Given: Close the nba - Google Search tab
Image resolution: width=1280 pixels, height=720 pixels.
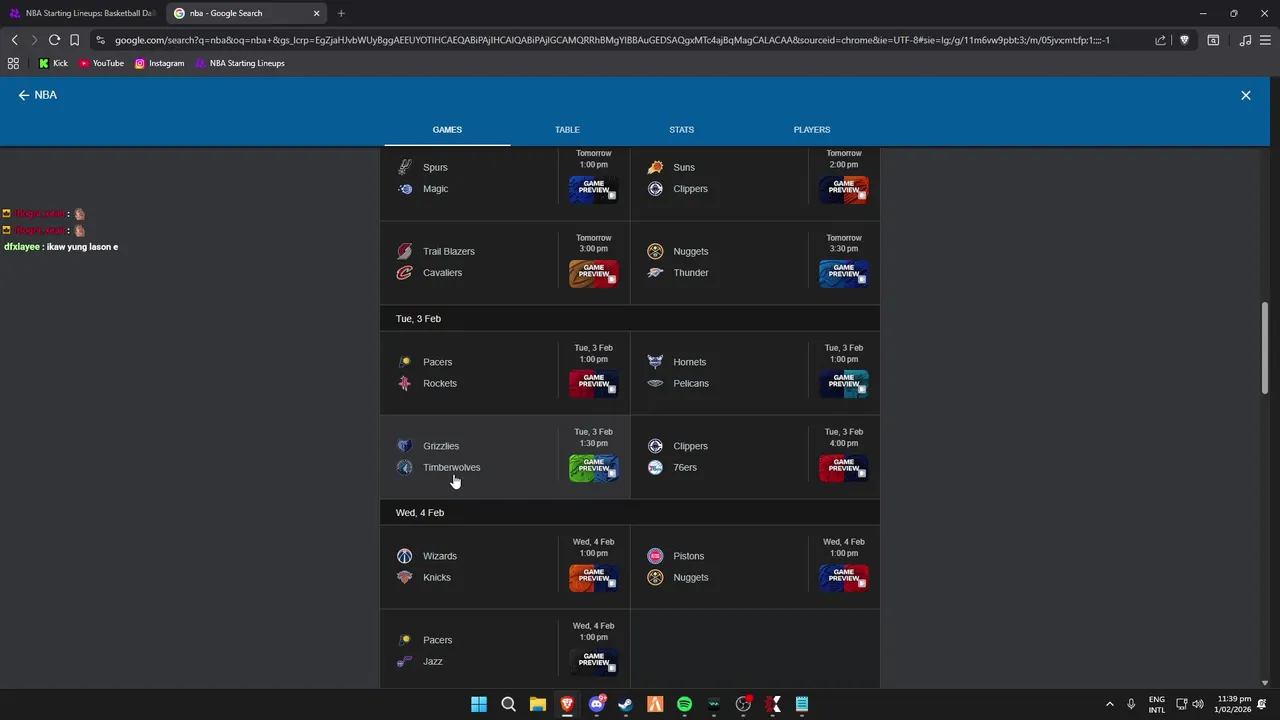Looking at the screenshot, I should [x=317, y=13].
